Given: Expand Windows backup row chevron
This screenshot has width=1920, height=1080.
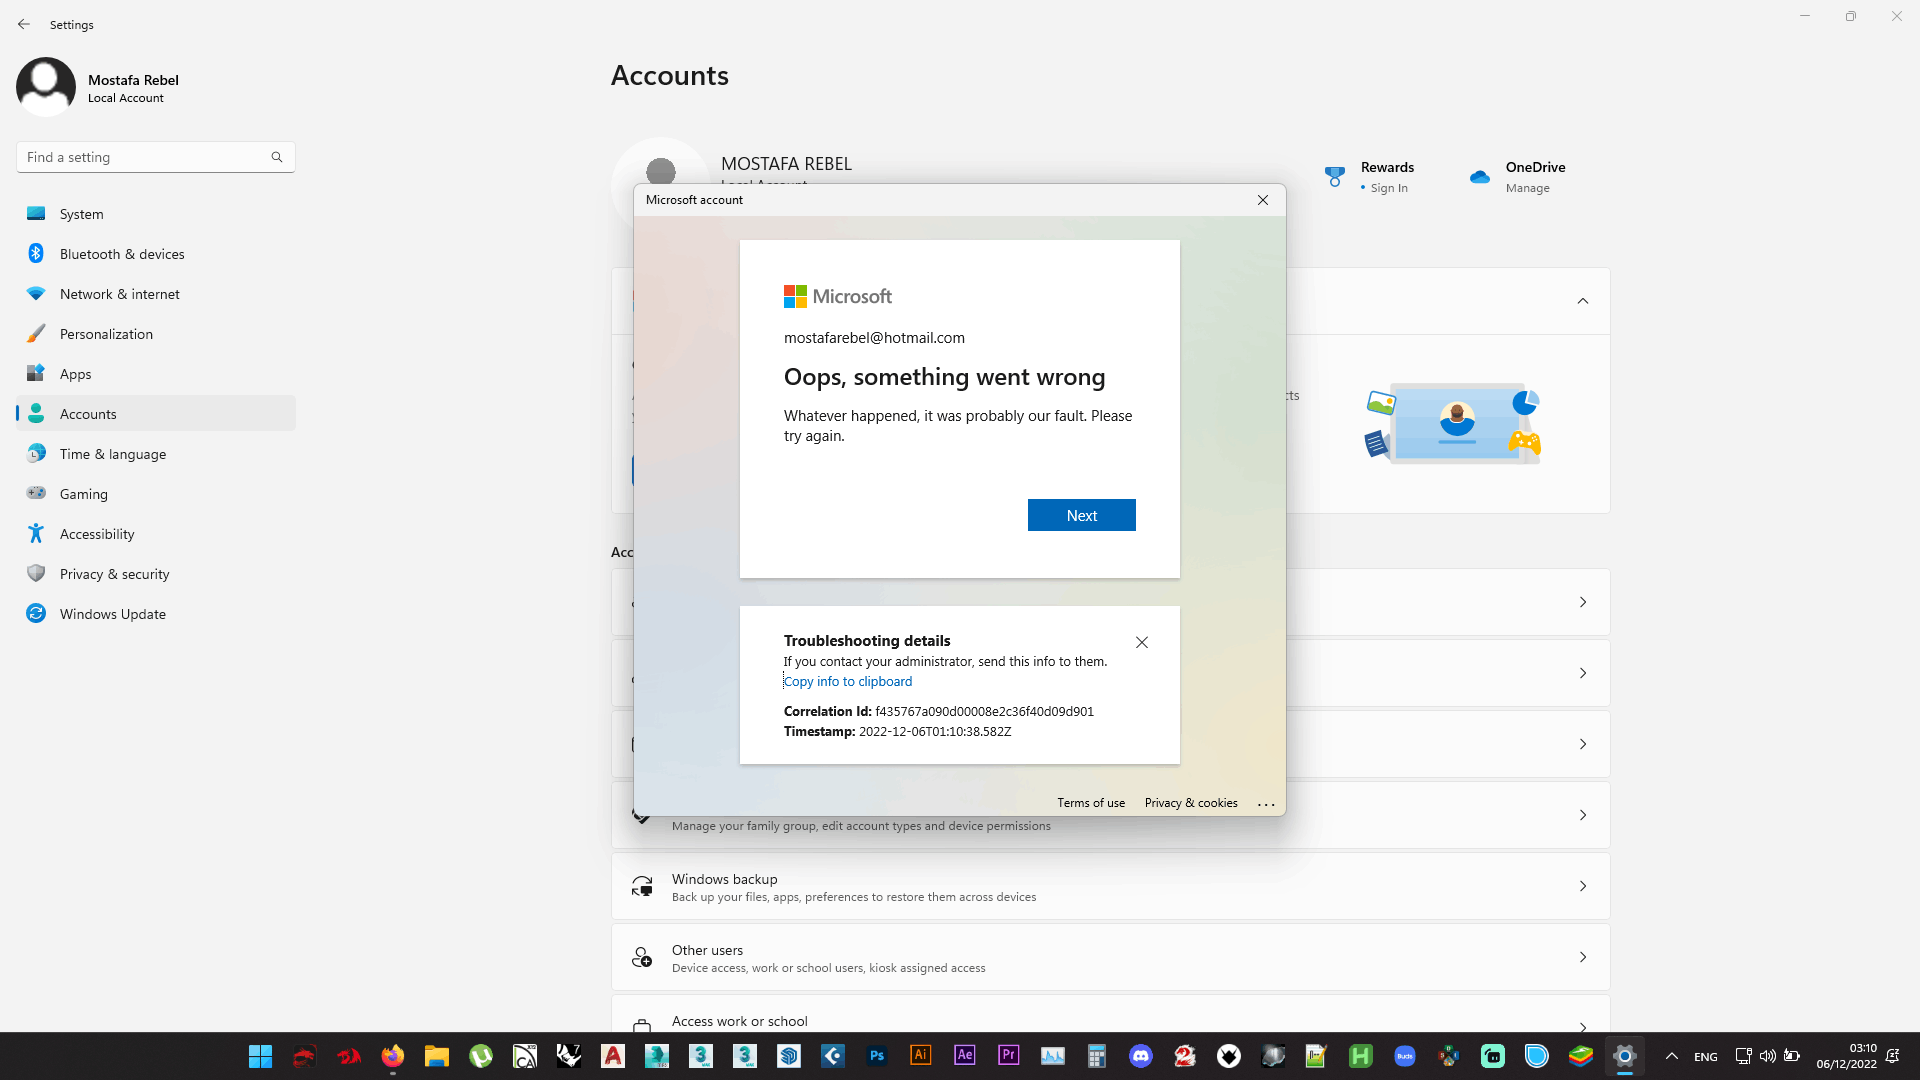Looking at the screenshot, I should [x=1583, y=886].
